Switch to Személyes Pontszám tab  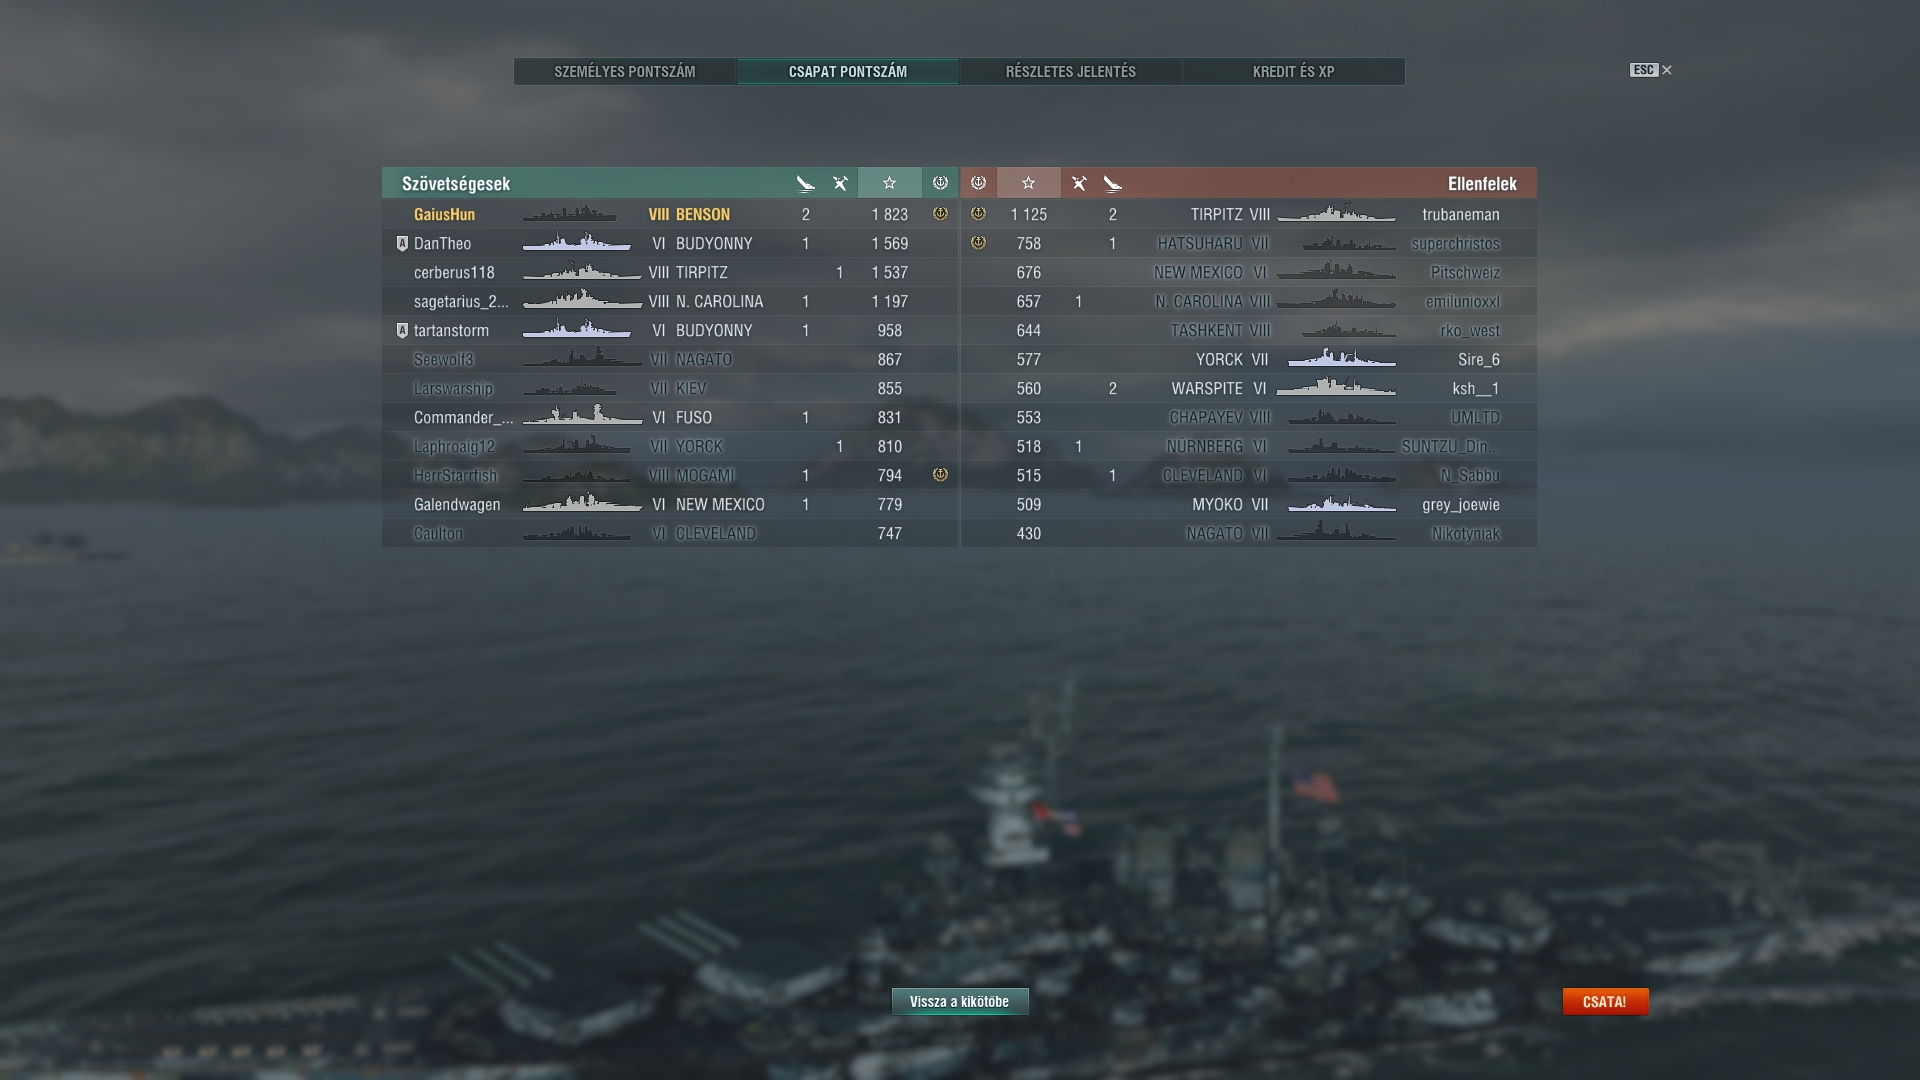pos(625,71)
